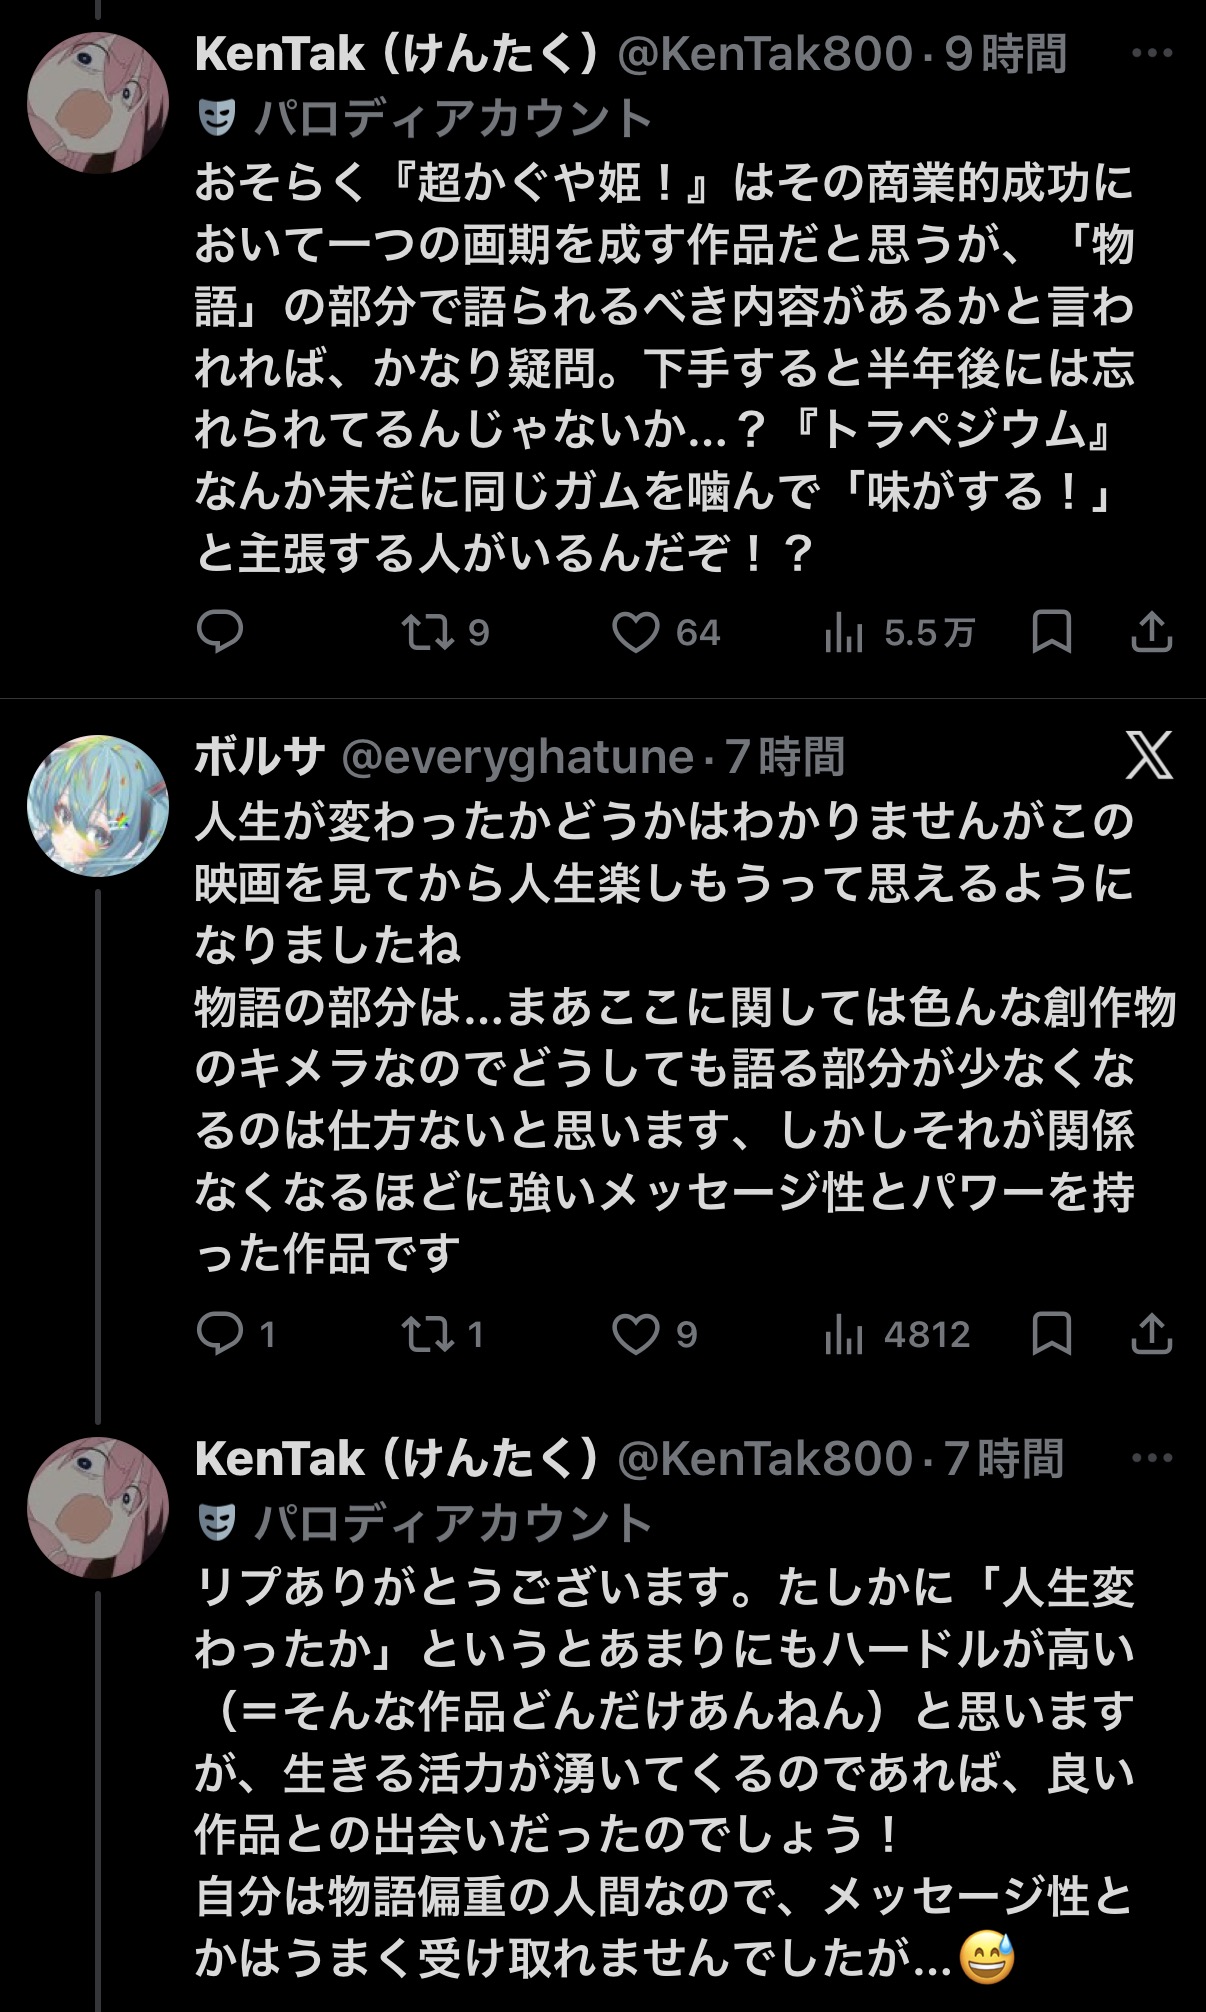Click the X logo icon on ボルサ's tweet

pyautogui.click(x=1149, y=756)
